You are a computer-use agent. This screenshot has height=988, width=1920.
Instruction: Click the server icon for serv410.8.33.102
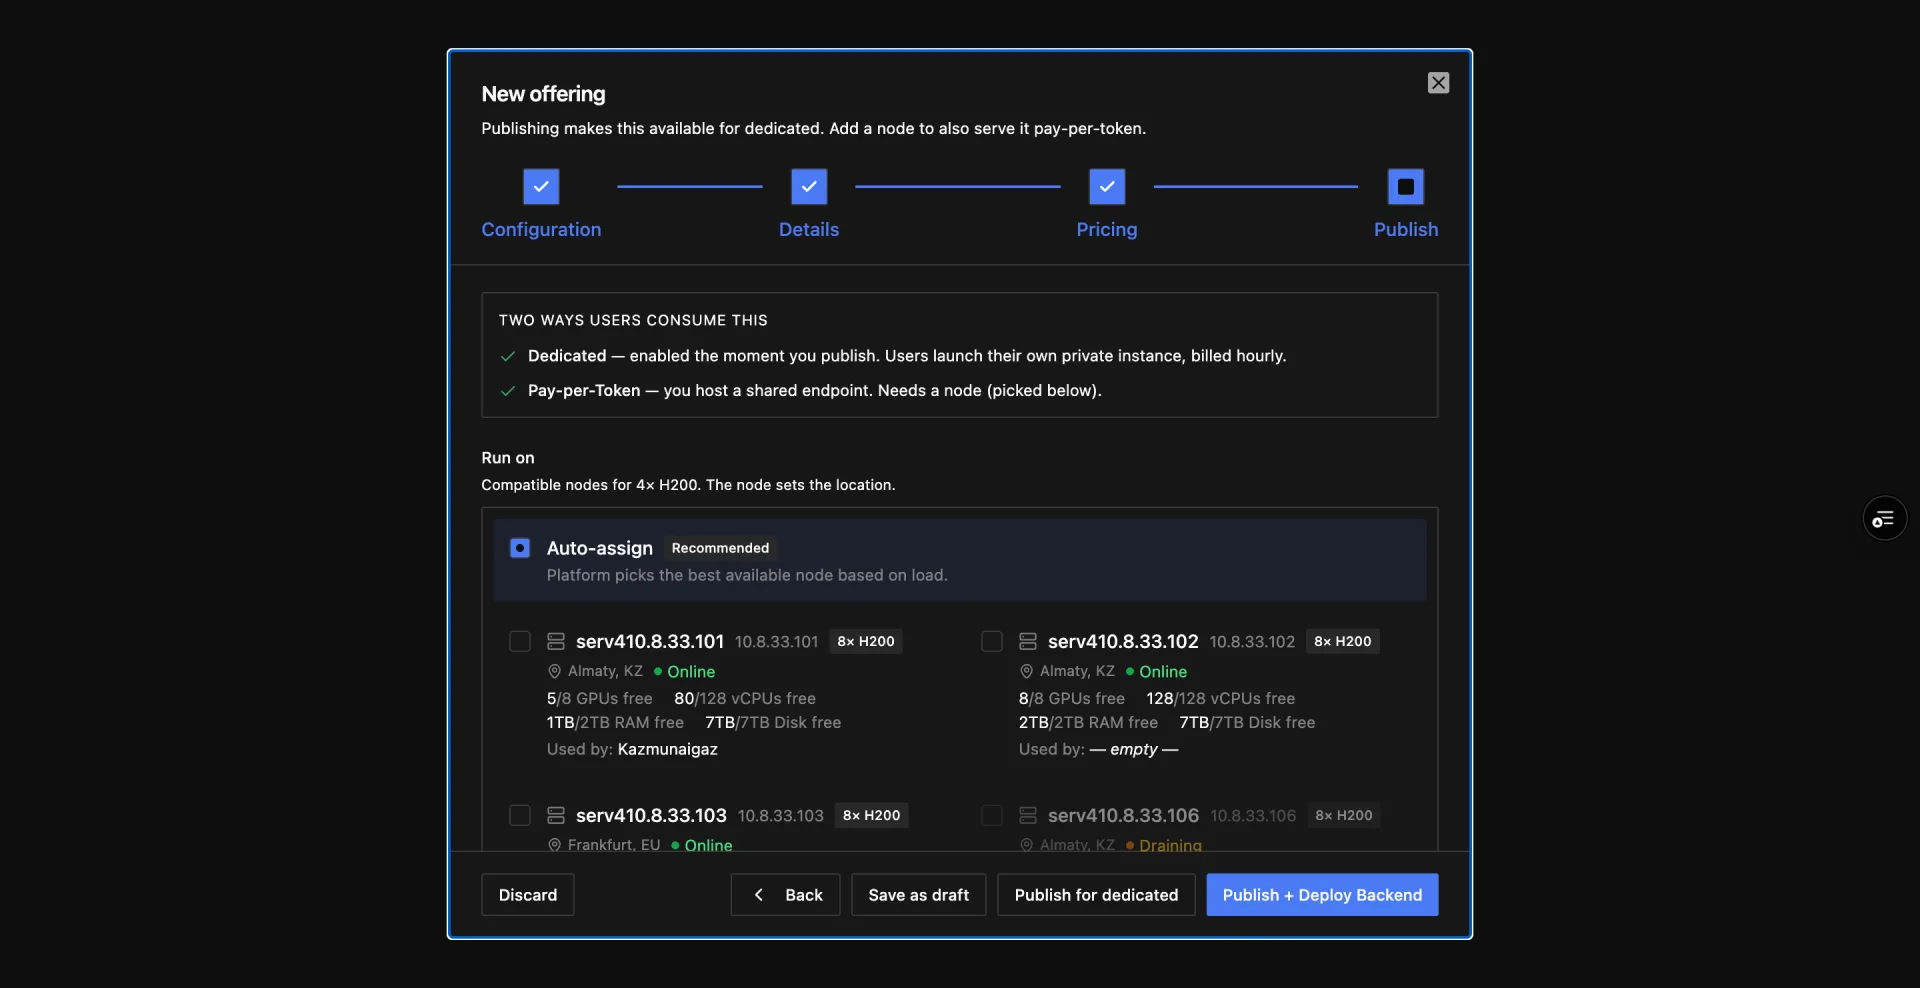(1028, 641)
